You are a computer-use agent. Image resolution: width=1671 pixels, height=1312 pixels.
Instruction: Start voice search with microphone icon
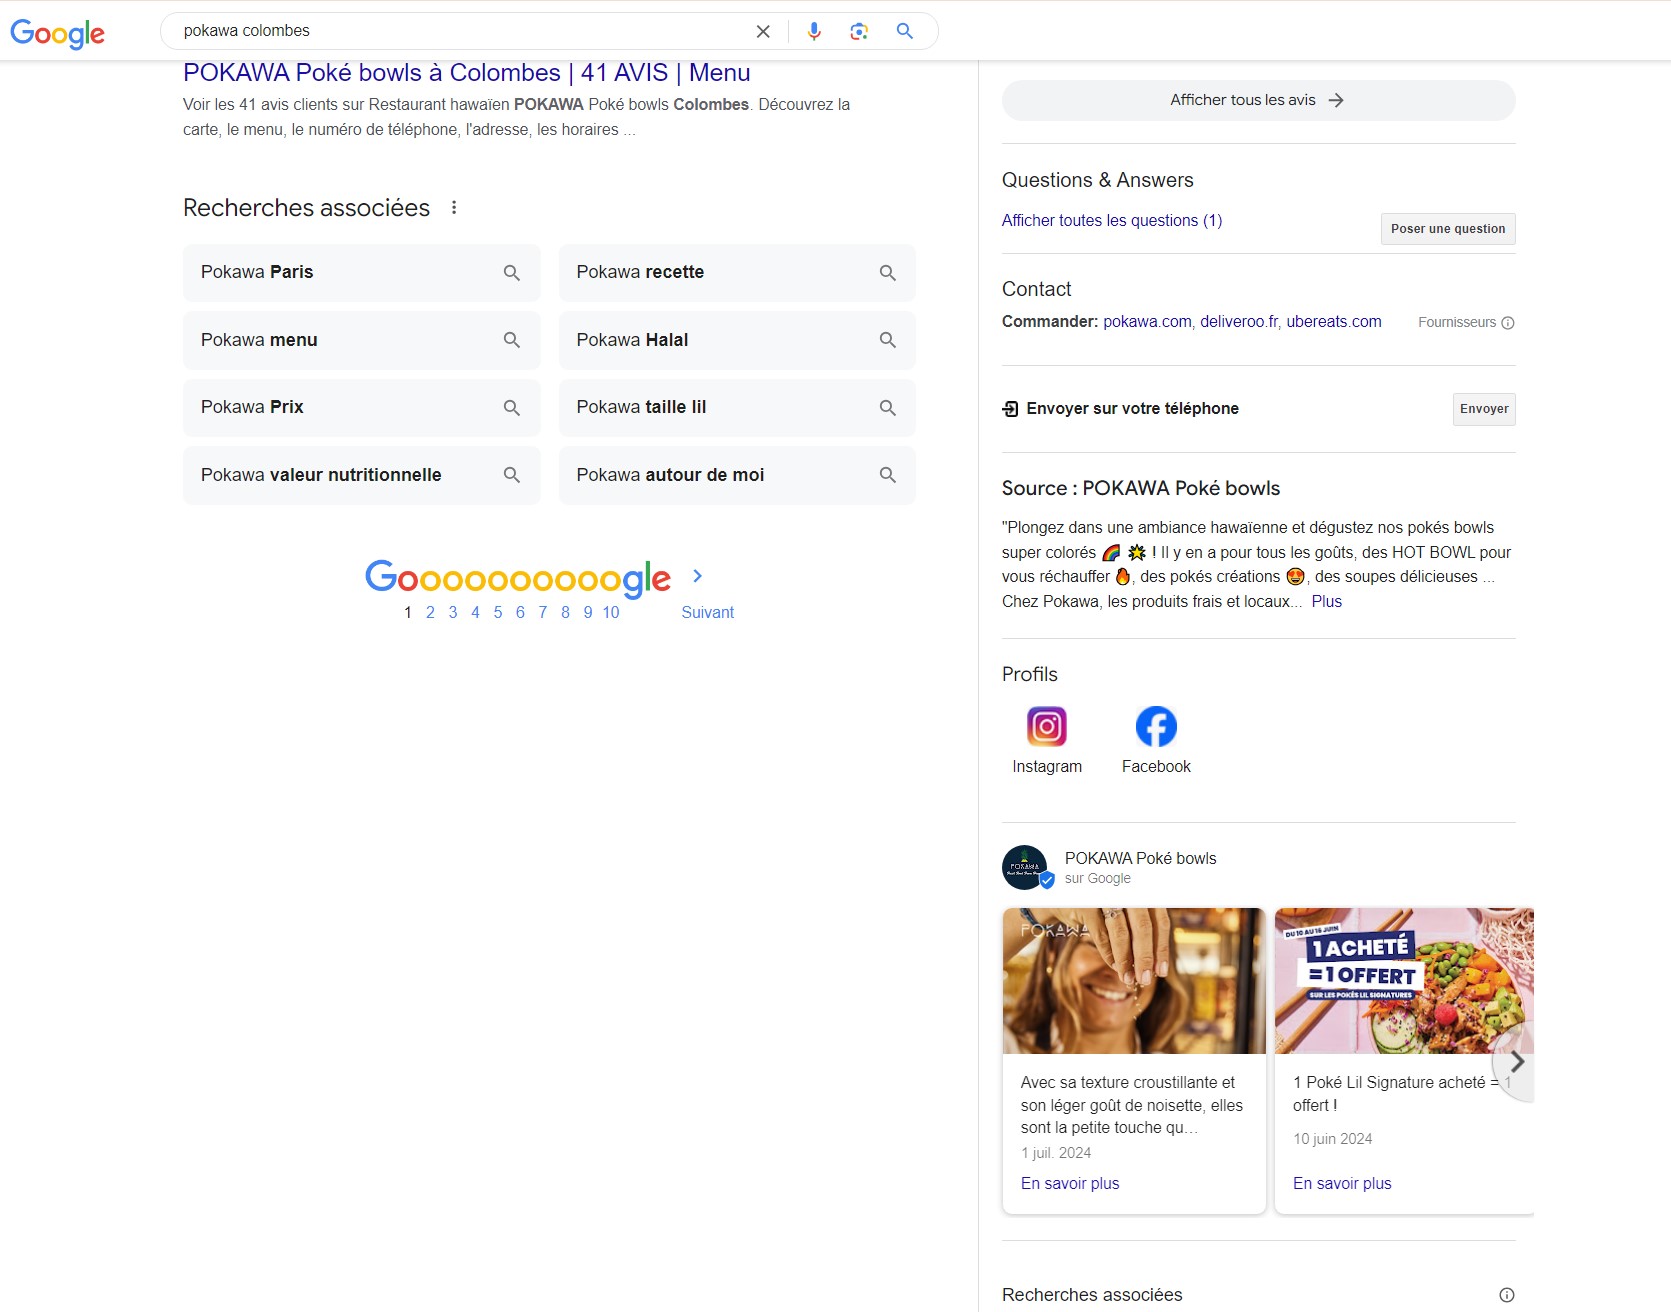(814, 31)
